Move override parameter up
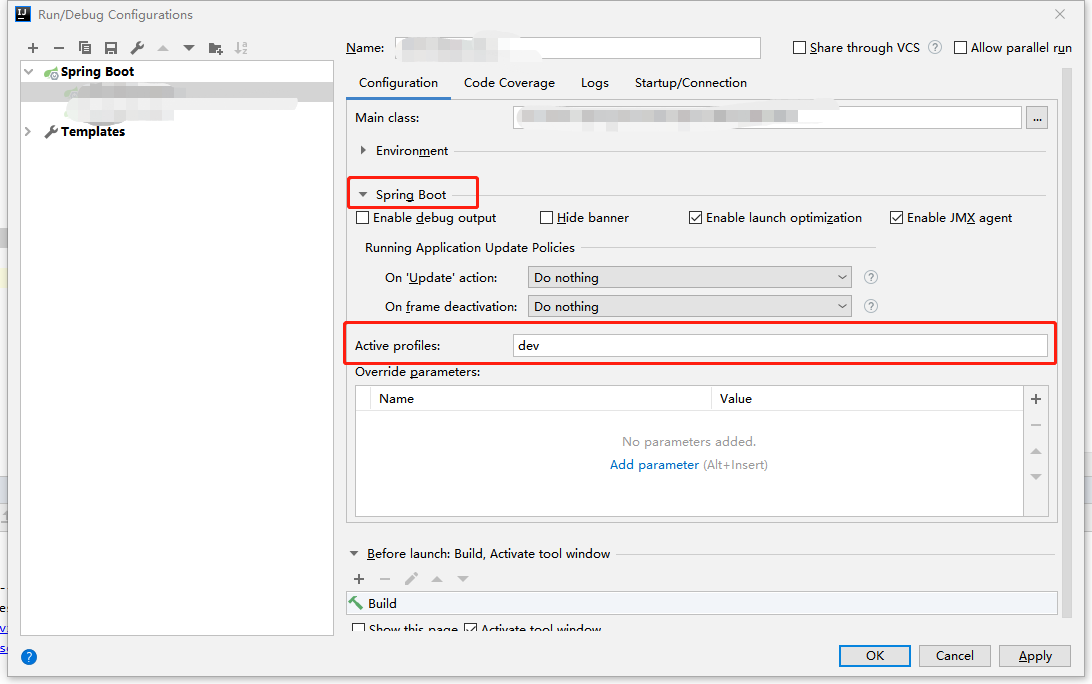 (1036, 451)
